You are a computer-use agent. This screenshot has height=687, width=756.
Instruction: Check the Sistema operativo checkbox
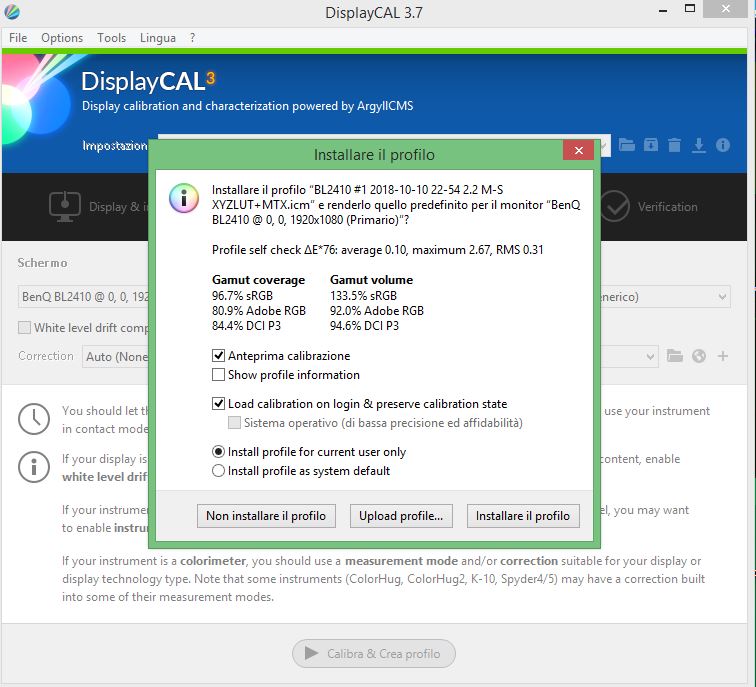(x=234, y=423)
